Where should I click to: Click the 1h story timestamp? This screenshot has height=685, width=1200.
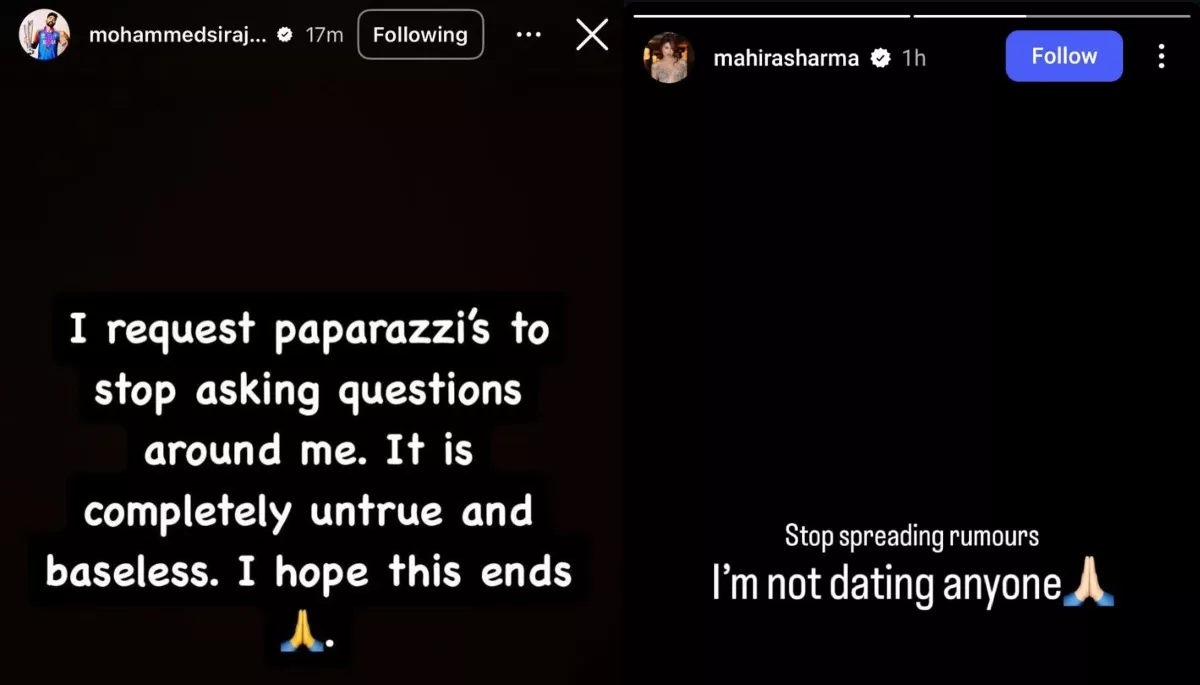coord(914,58)
